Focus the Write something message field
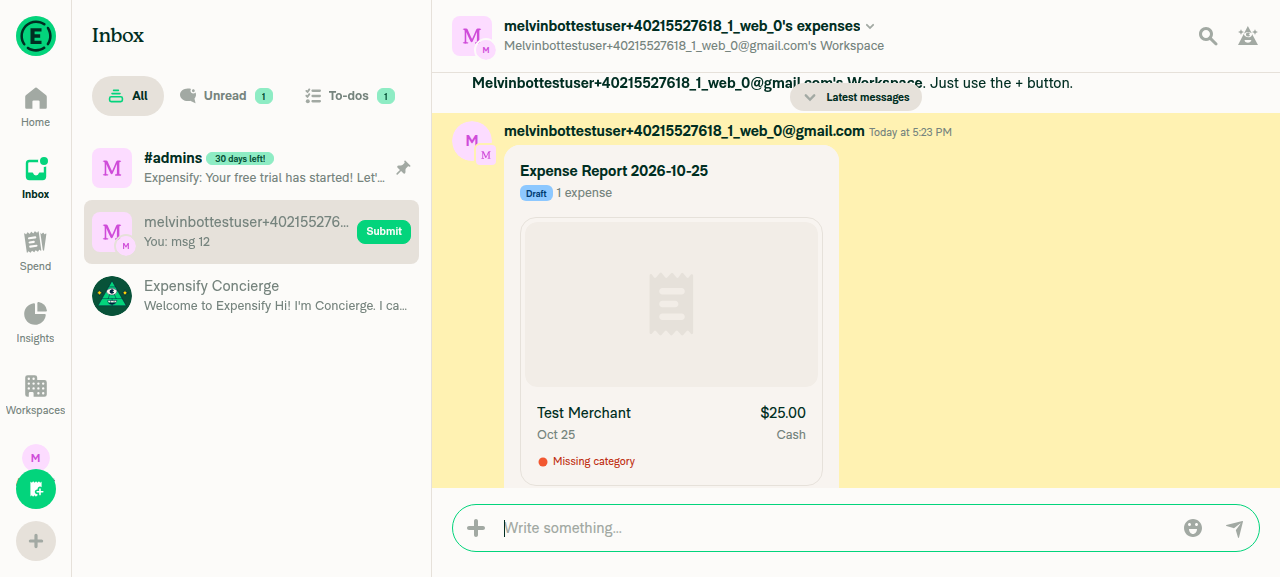Screen dimensions: 1280x577 [835, 528]
